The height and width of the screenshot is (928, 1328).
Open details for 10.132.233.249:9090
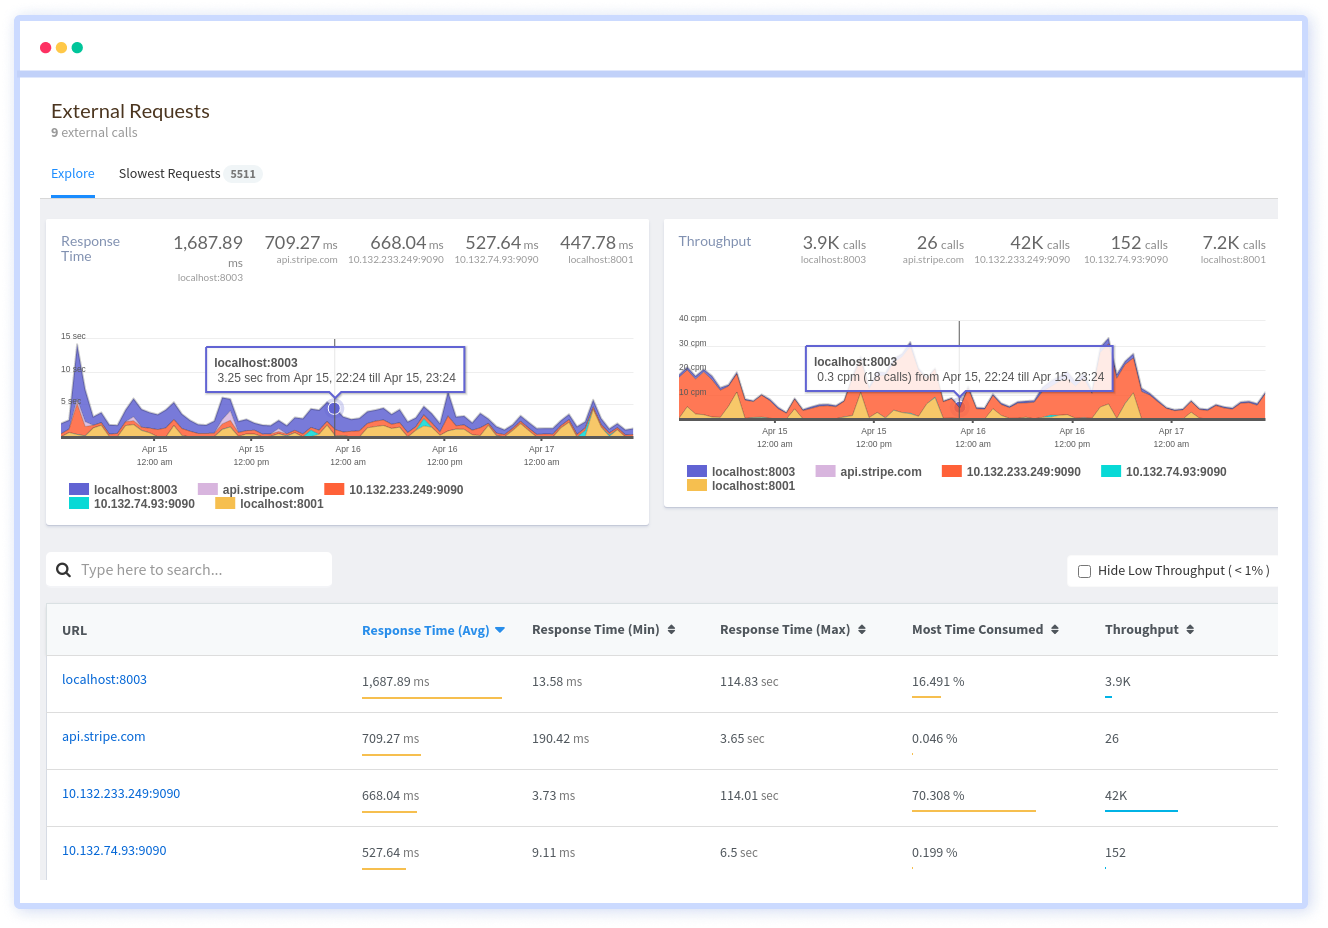pyautogui.click(x=121, y=793)
